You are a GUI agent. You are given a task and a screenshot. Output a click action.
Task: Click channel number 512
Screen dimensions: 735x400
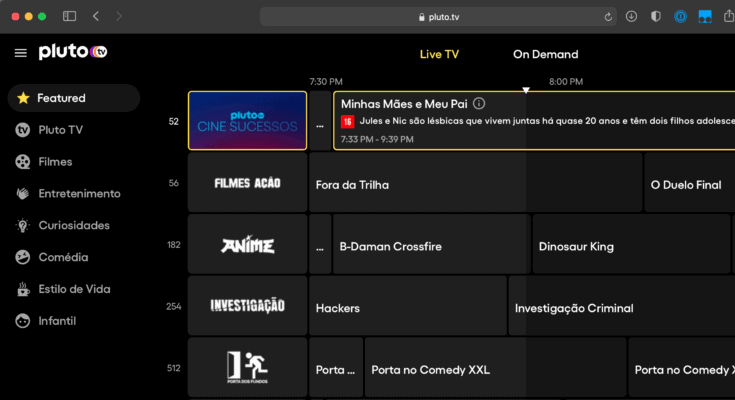point(173,368)
